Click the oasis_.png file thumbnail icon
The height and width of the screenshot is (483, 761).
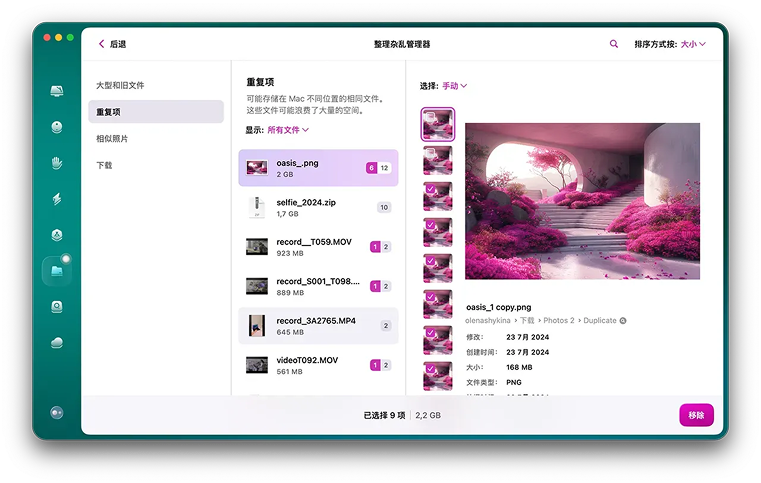[x=257, y=168]
